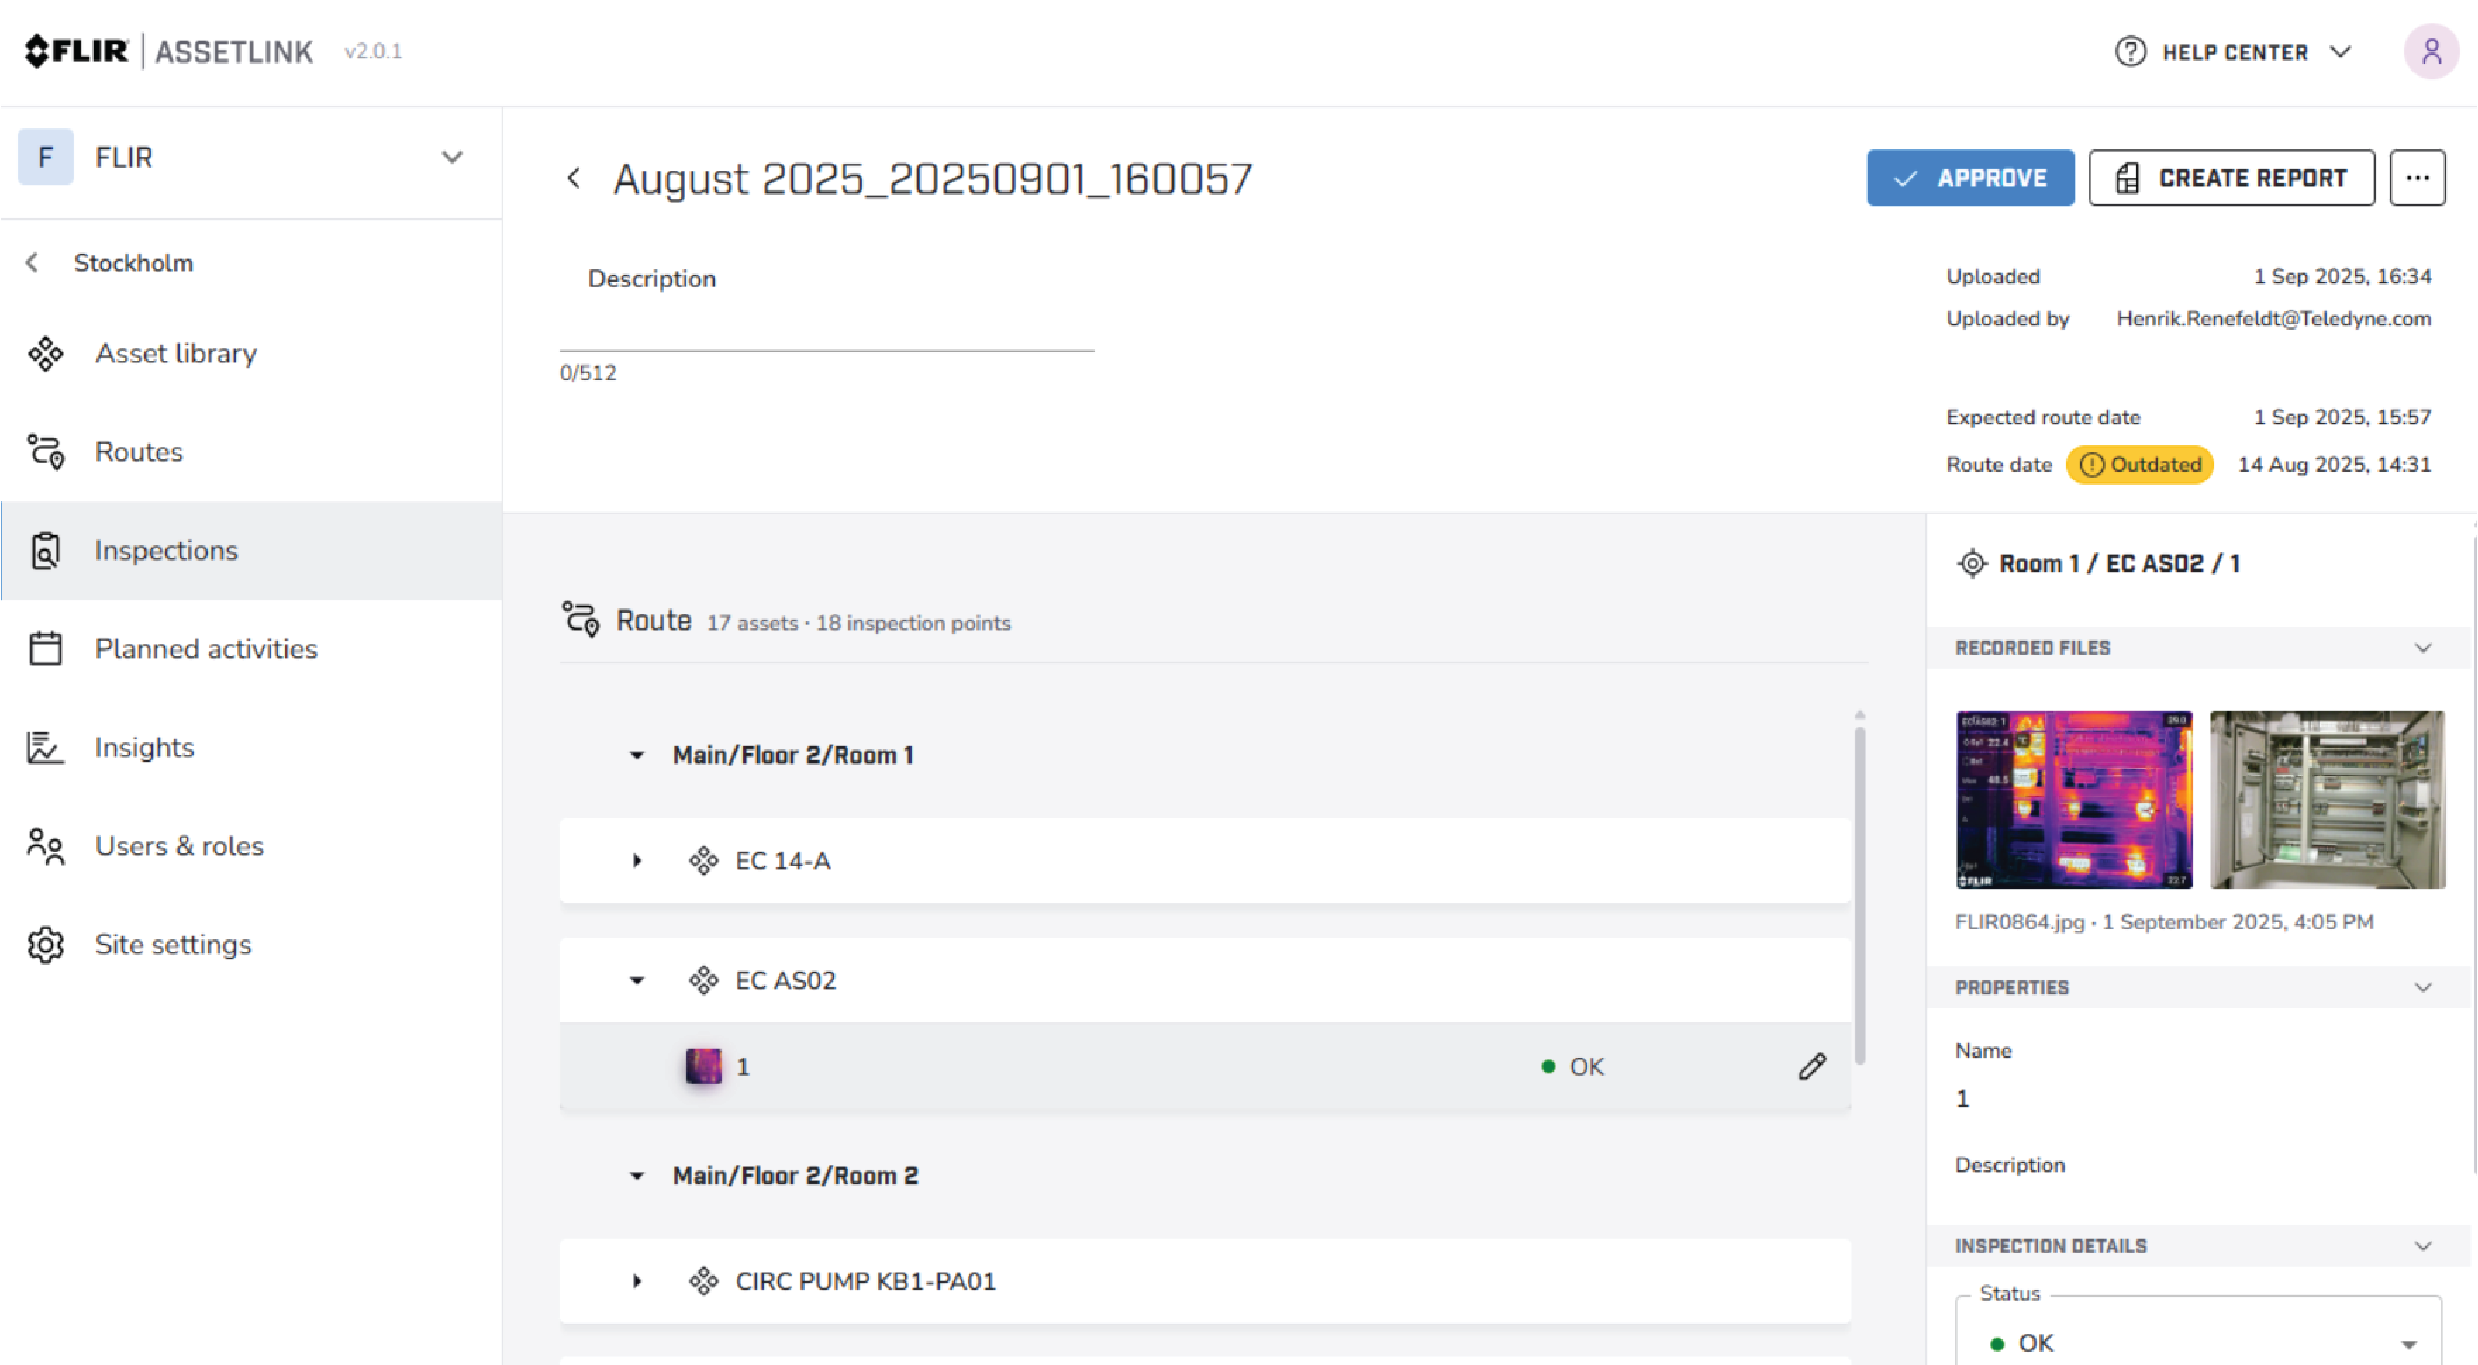Open the thermal image thumbnail
Viewport: 2478px width, 1365px height.
coord(2074,799)
